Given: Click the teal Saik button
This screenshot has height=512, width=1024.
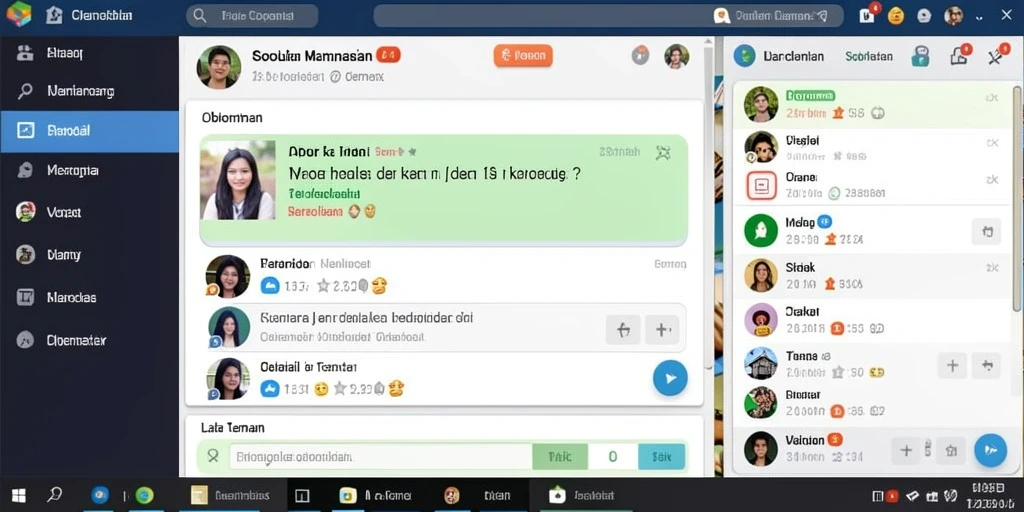Looking at the screenshot, I should [x=661, y=457].
